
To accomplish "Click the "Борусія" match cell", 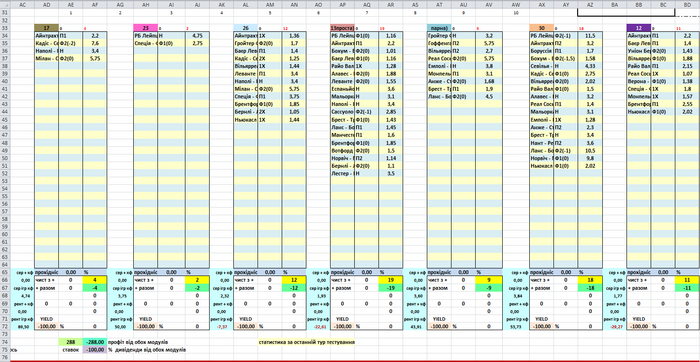I will coord(542,50).
